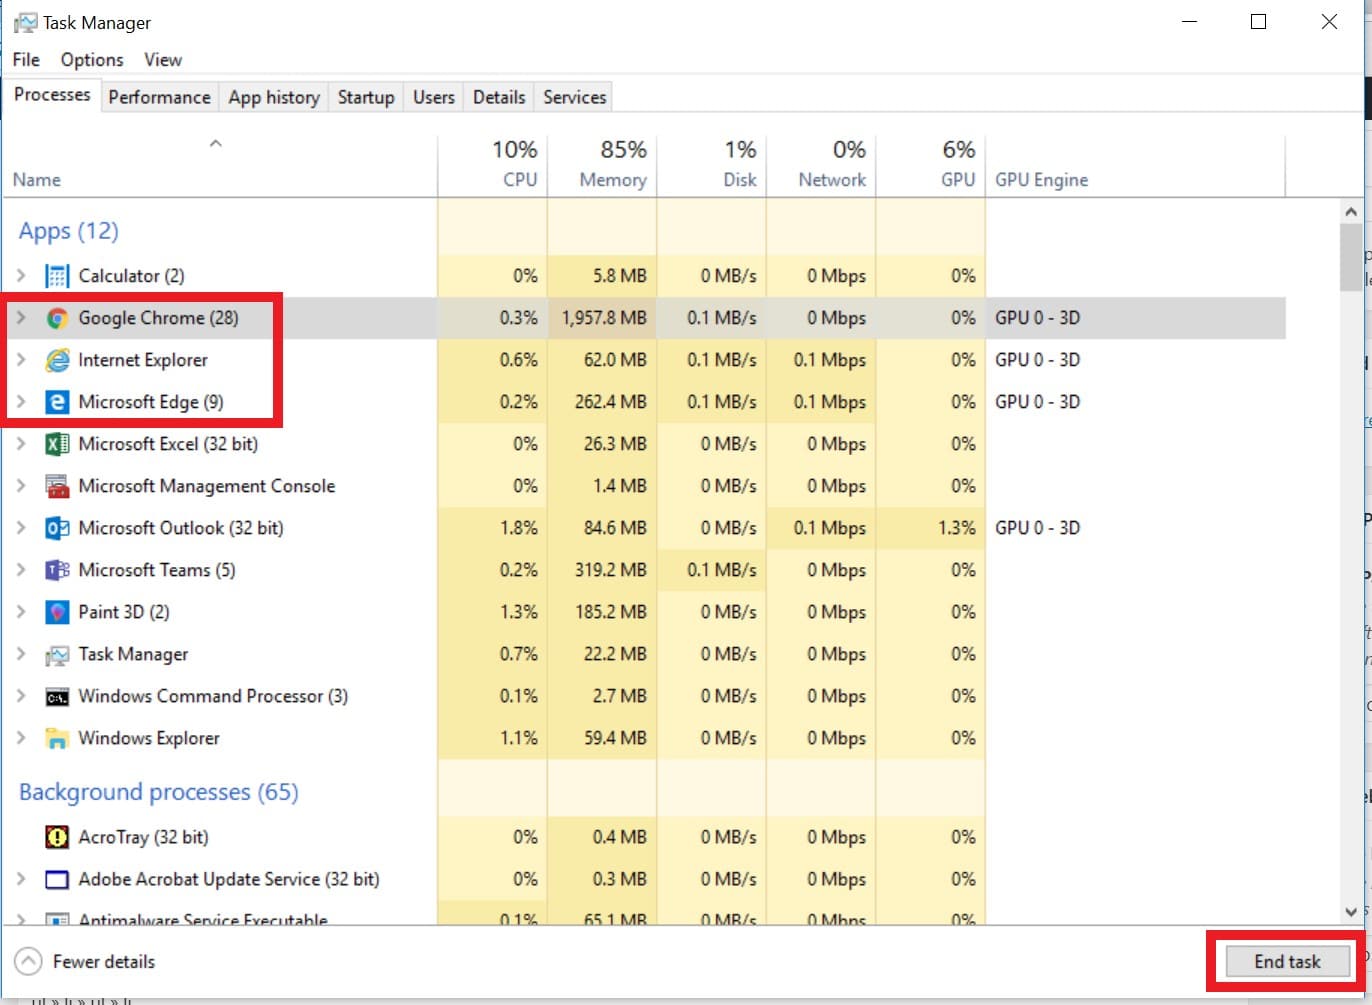This screenshot has height=1005, width=1372.
Task: Click the Task Manager row icon
Action: click(57, 655)
